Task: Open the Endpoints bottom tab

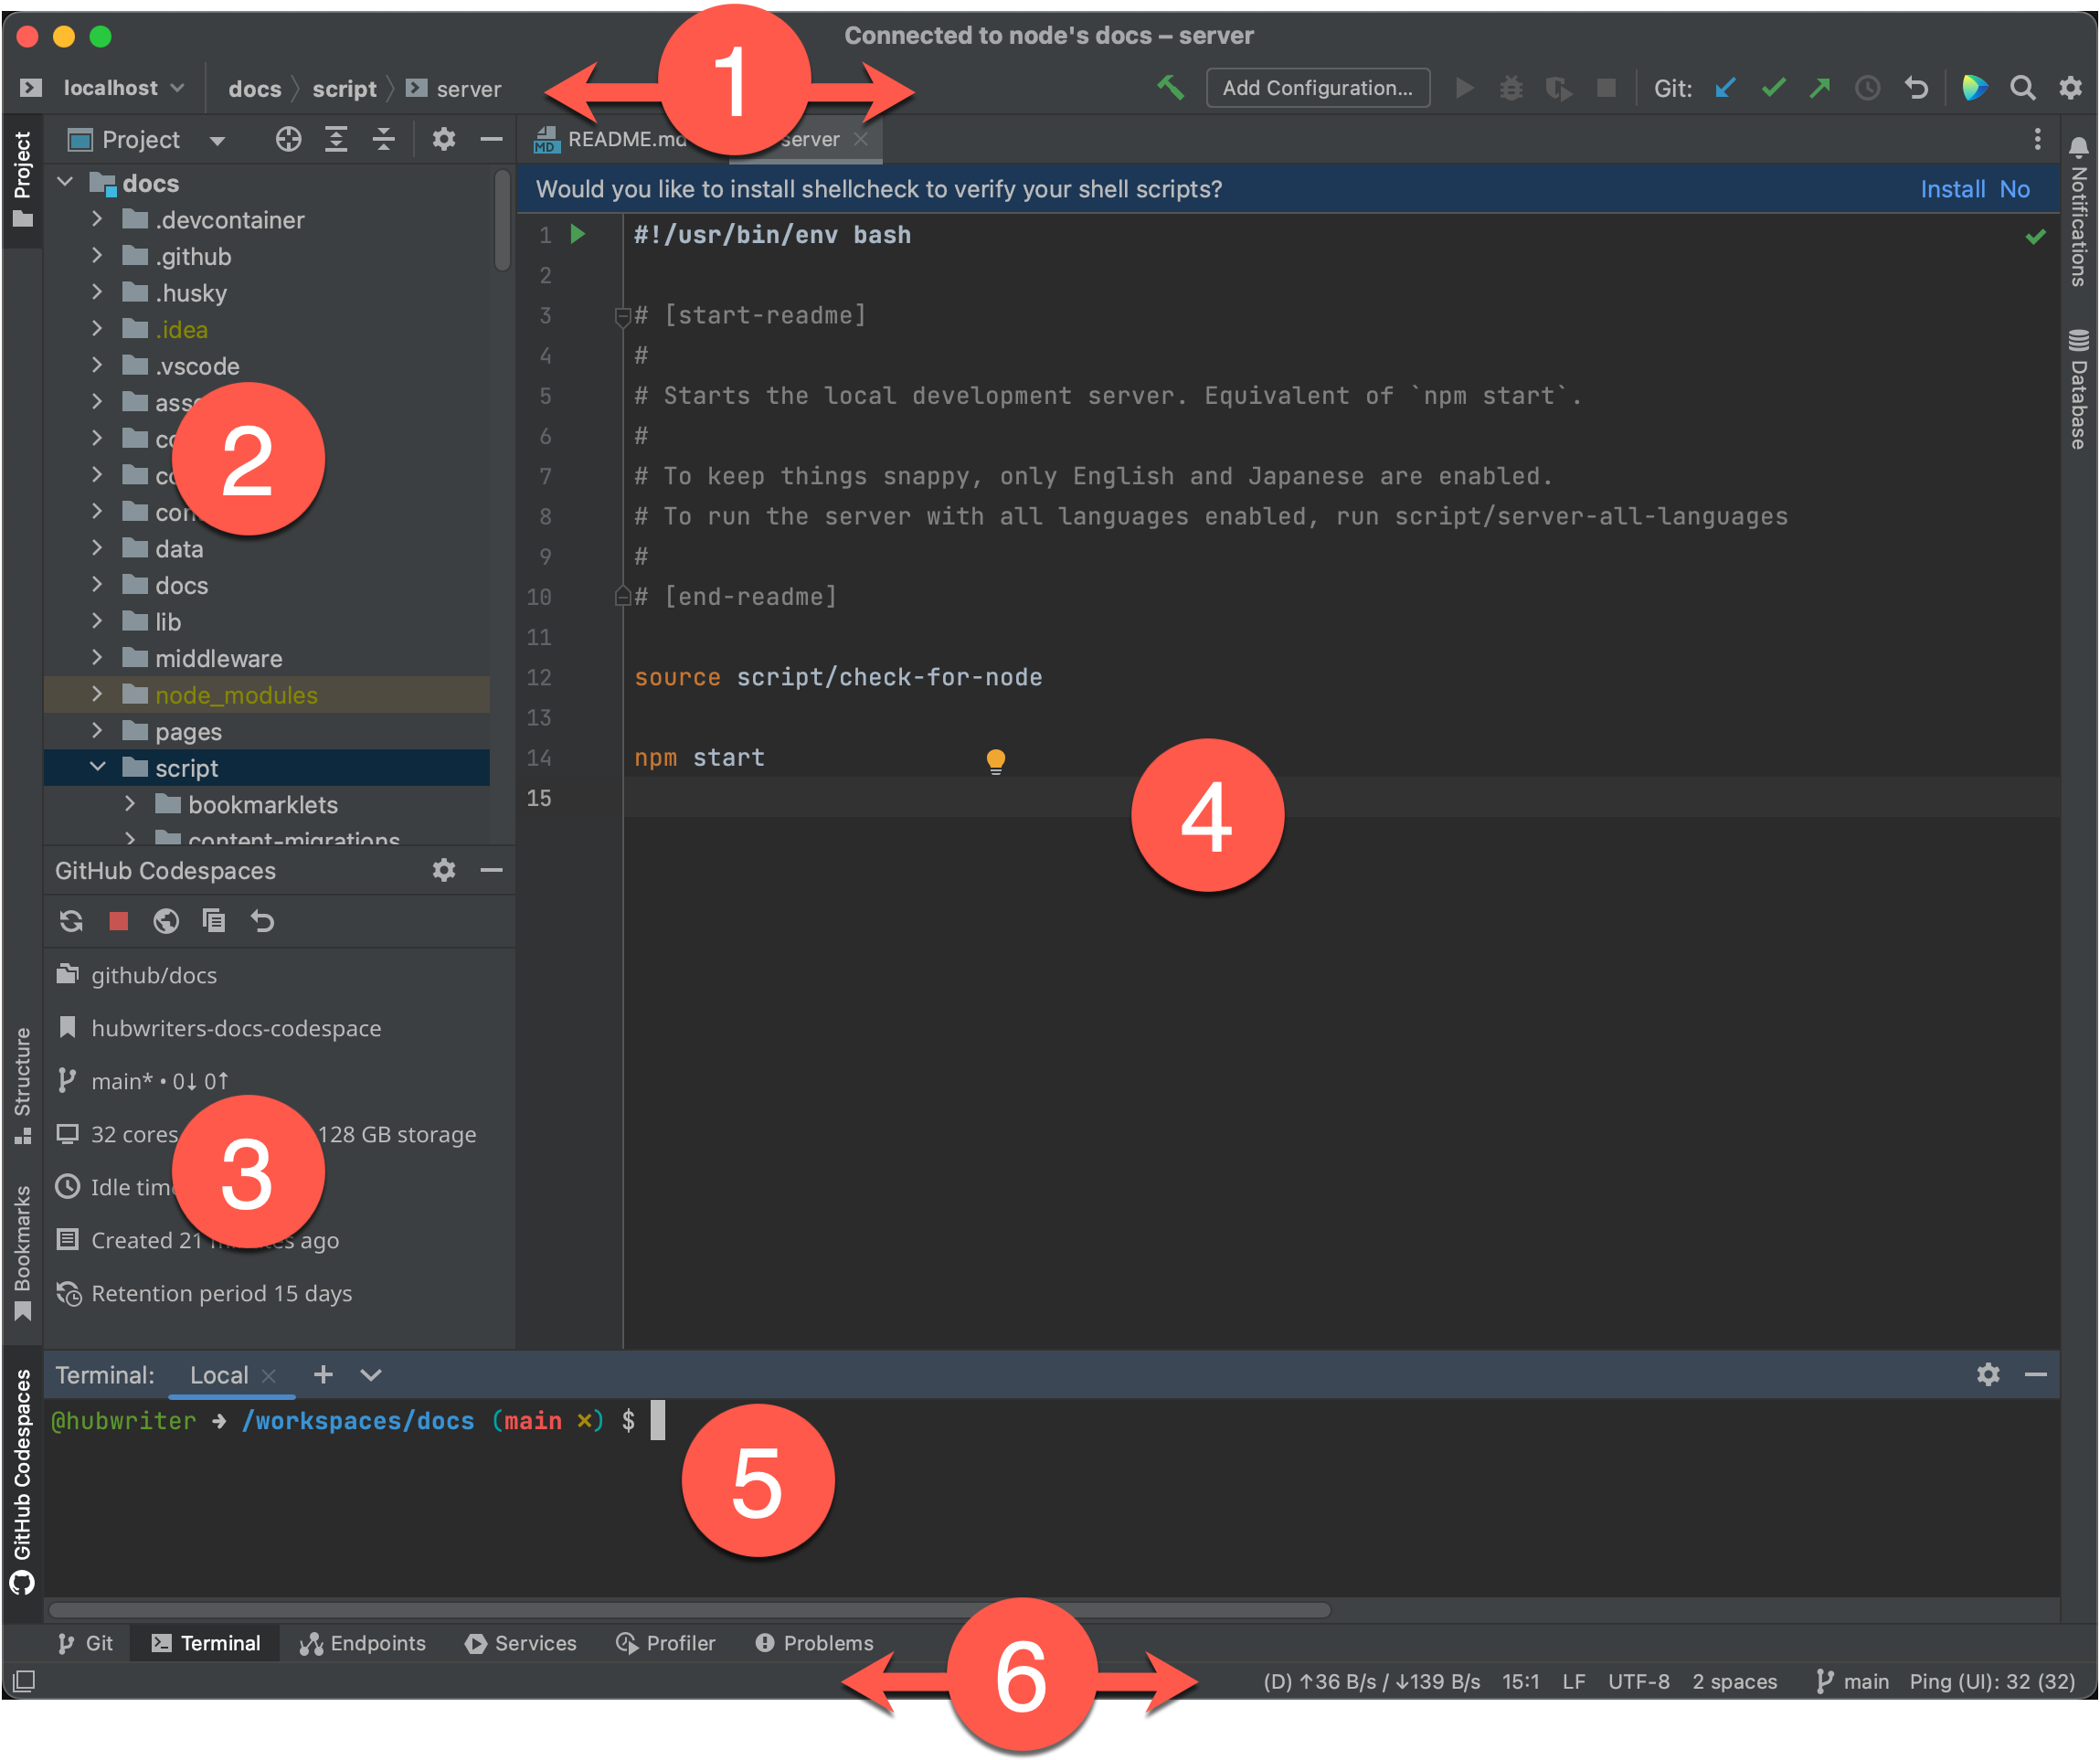Action: coord(363,1643)
